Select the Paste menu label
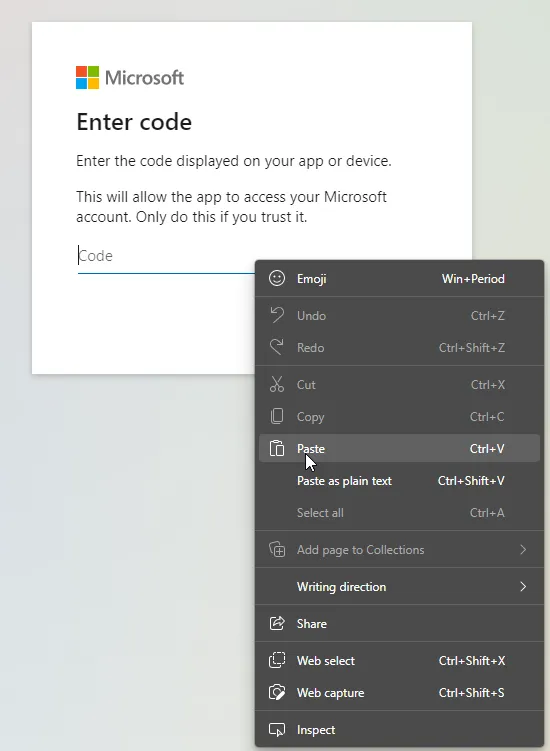 pos(311,448)
